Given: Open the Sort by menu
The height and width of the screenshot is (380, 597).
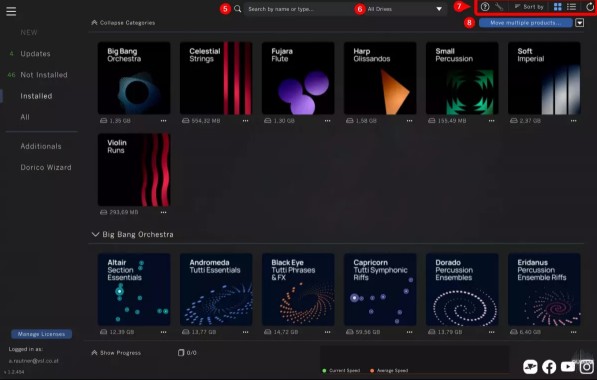Looking at the screenshot, I should [529, 6].
